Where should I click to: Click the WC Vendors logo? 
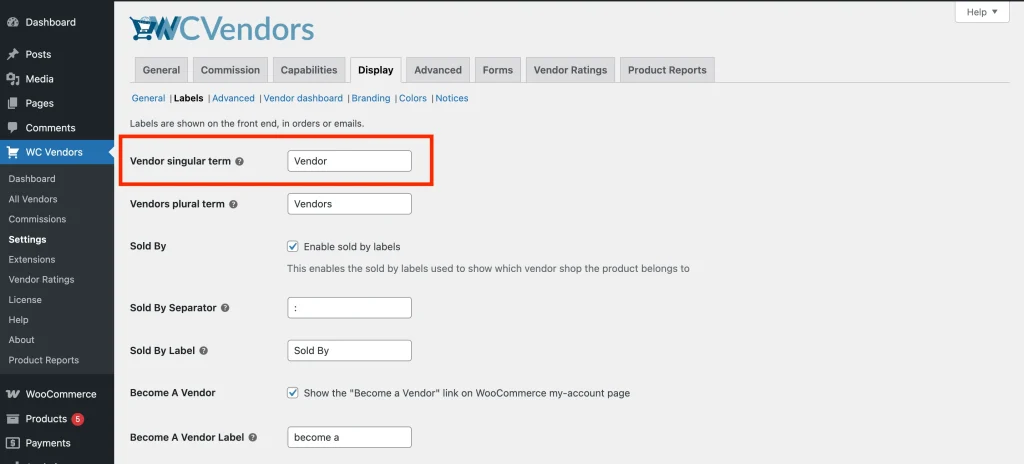coord(222,29)
